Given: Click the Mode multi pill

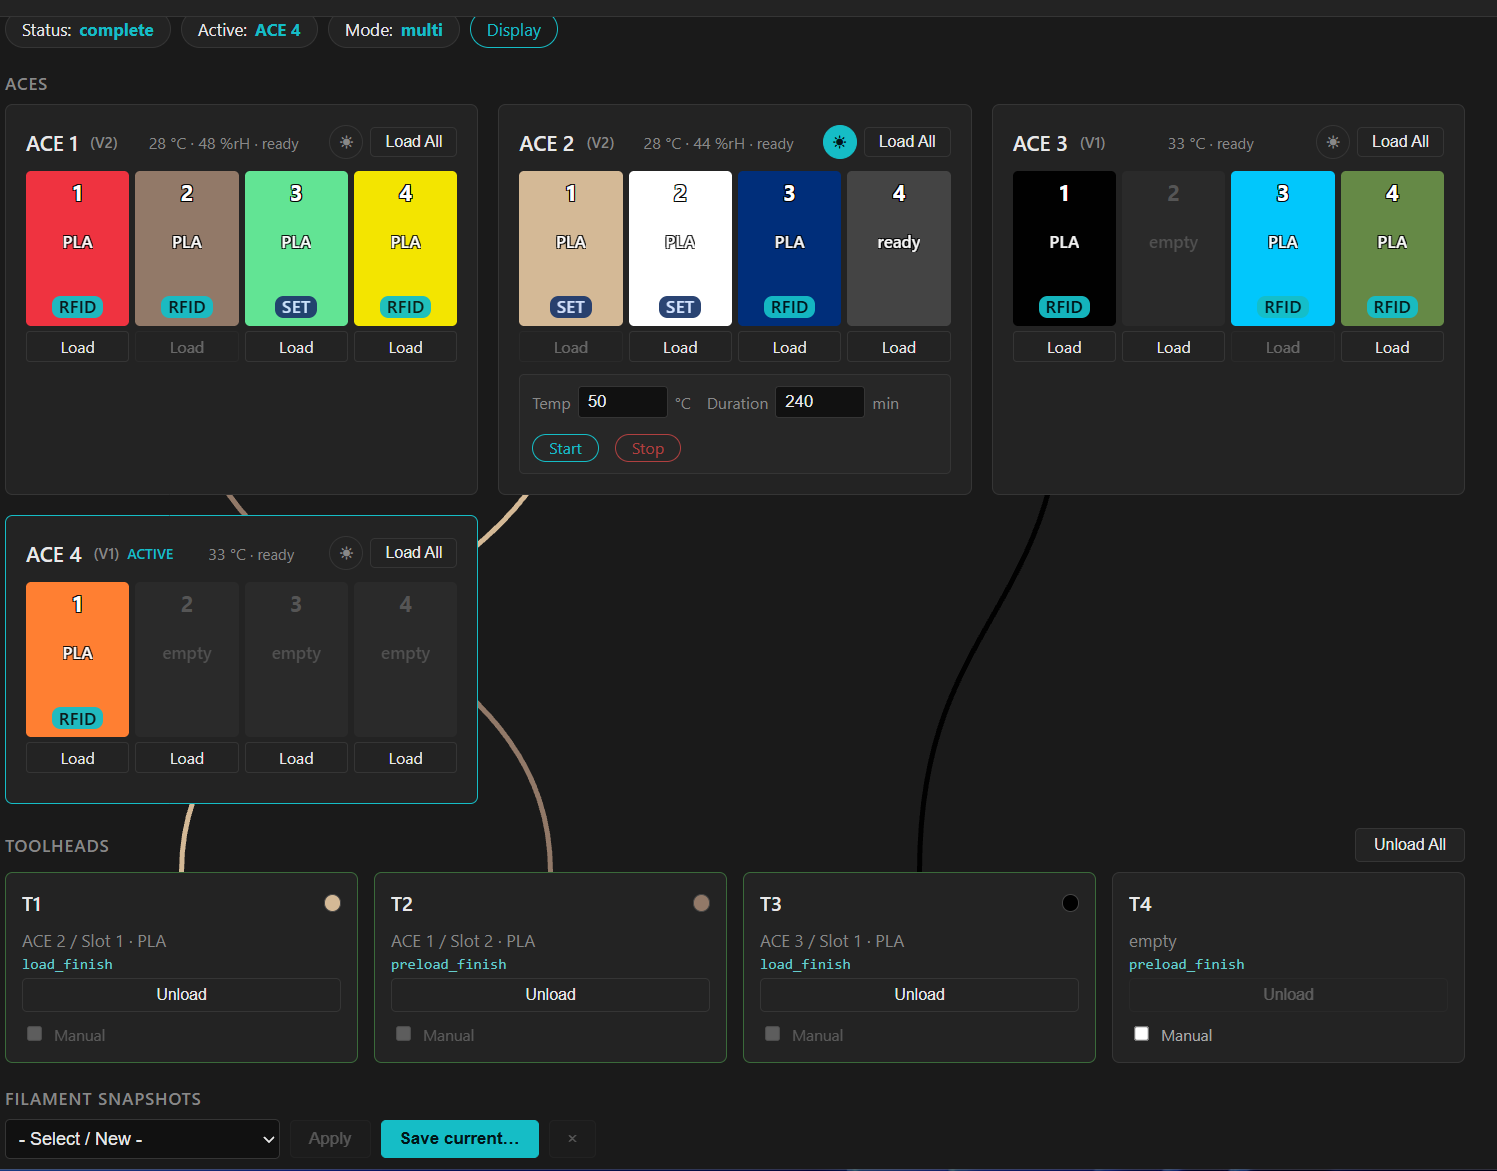Looking at the screenshot, I should [x=394, y=30].
